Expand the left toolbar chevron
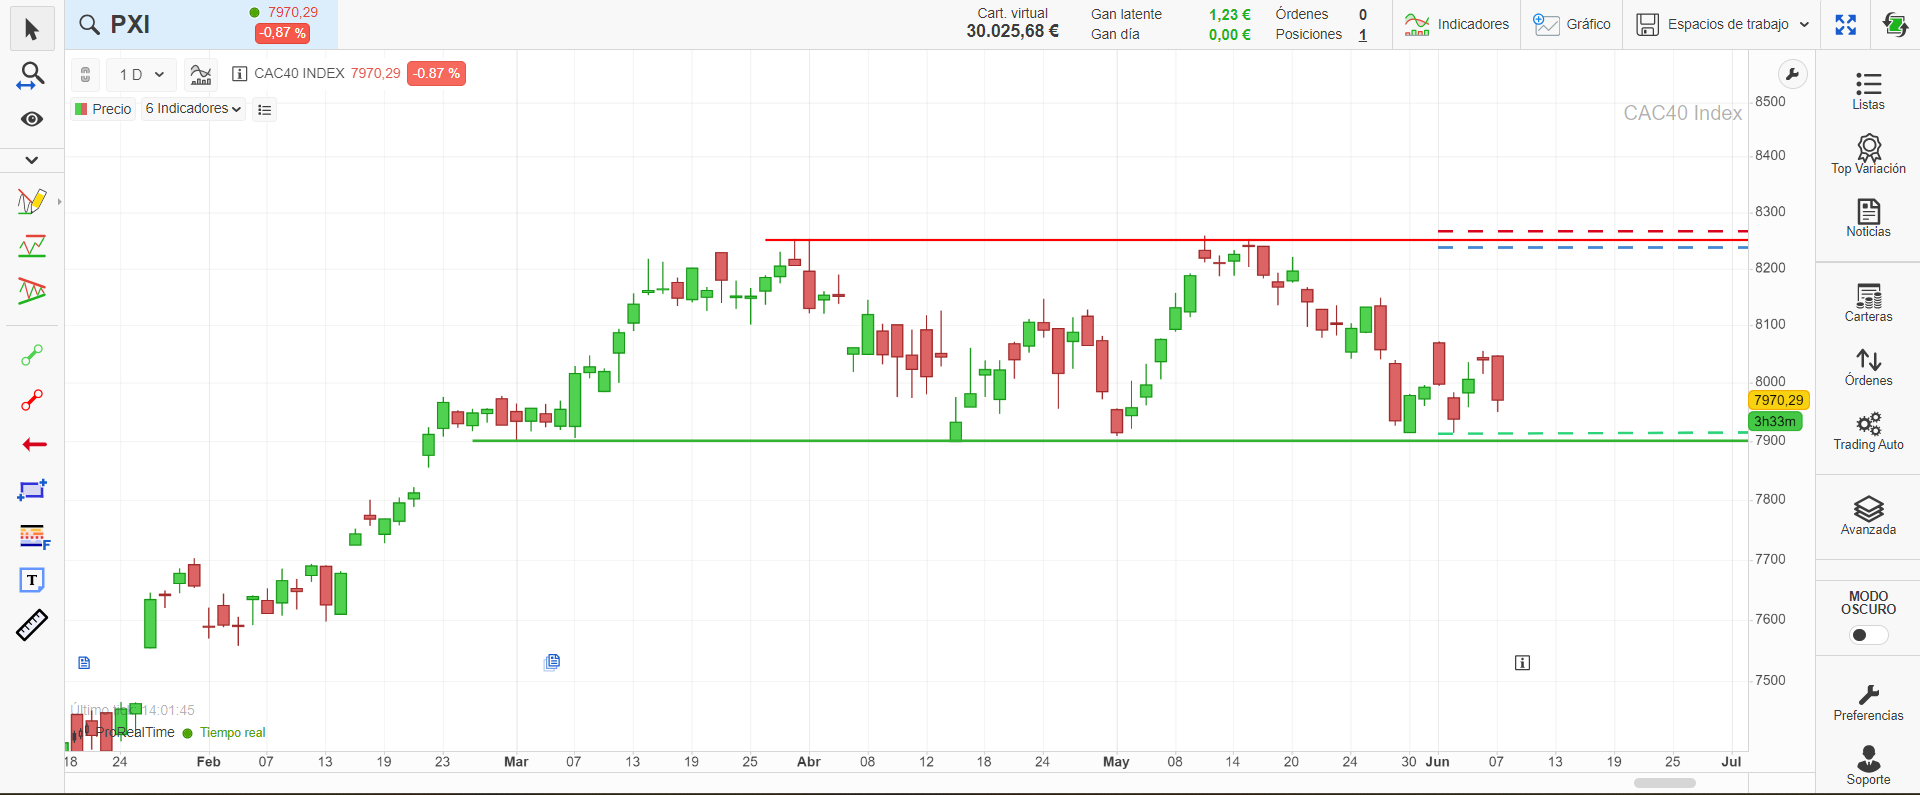The height and width of the screenshot is (795, 1920). [x=32, y=160]
